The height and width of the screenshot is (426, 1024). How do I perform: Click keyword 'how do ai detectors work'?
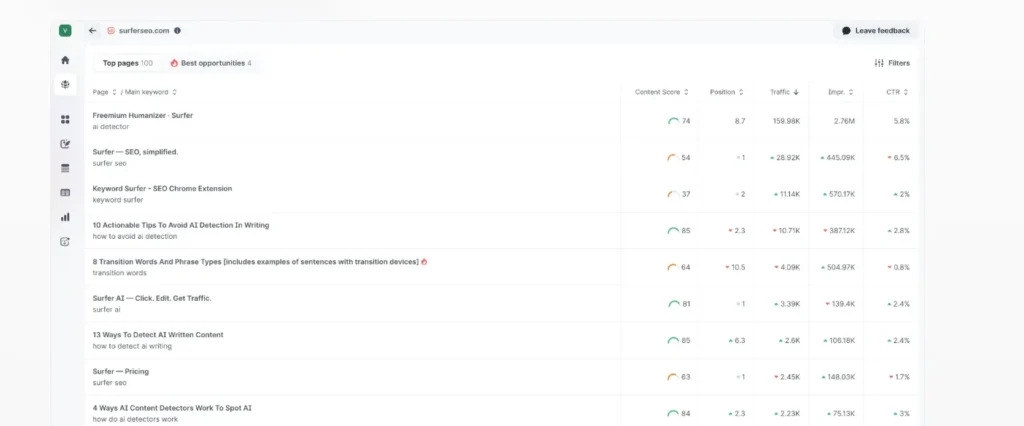pyautogui.click(x=135, y=419)
